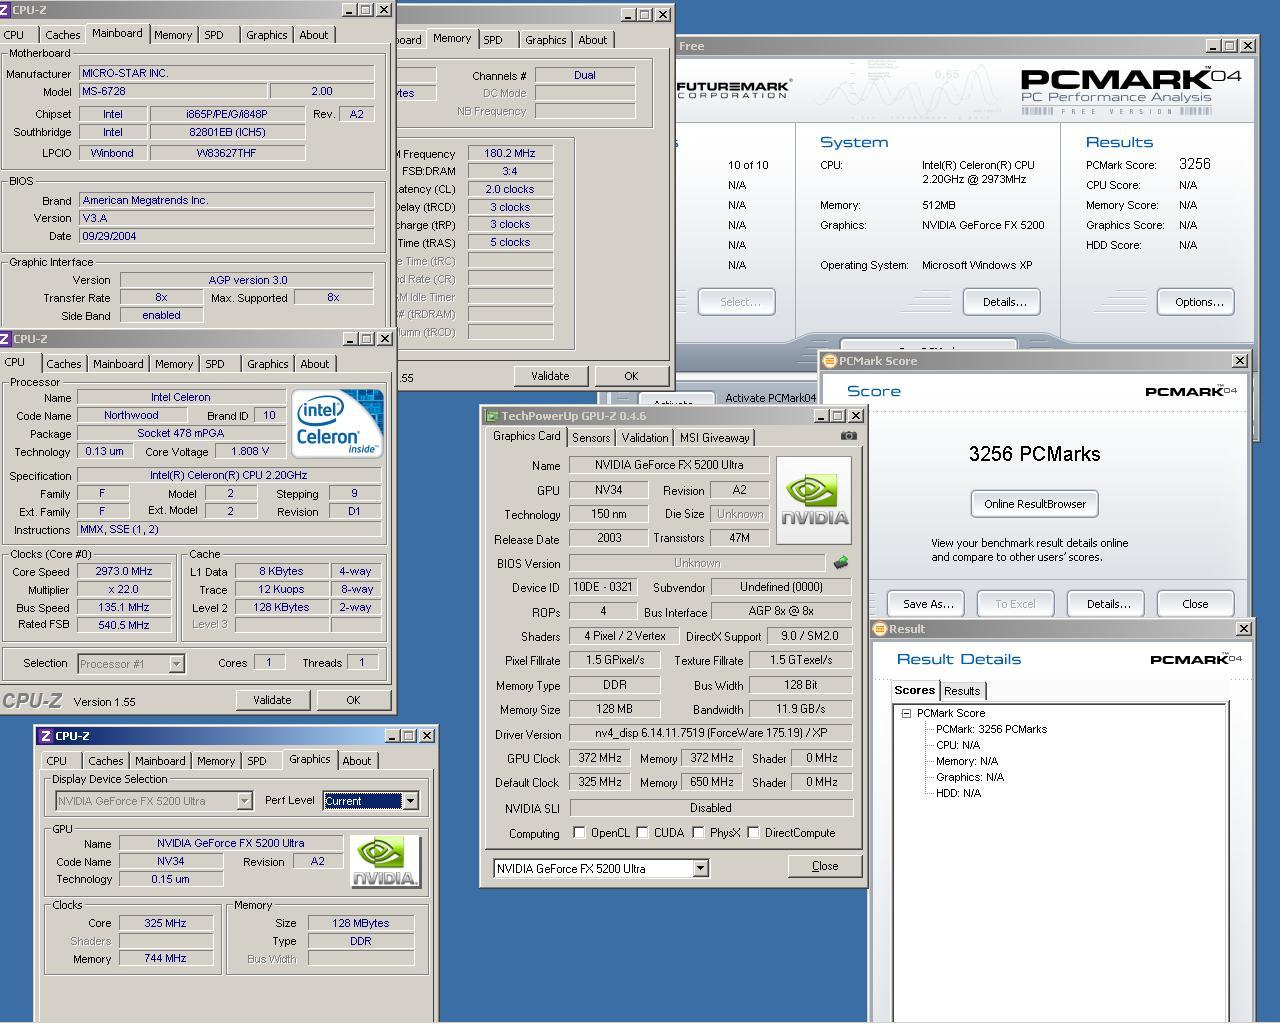This screenshot has height=1024, width=1280.
Task: Click the Save As button
Action: 928,604
